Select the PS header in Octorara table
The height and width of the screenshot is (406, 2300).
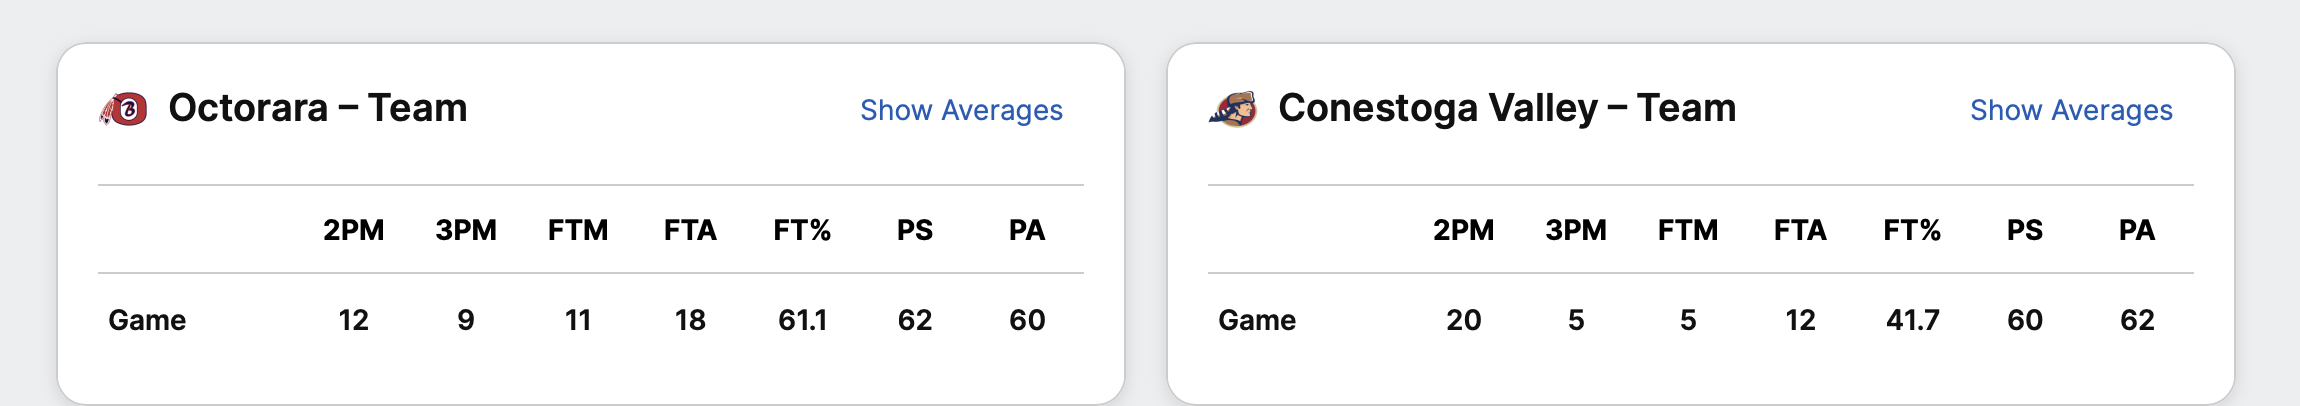pyautogui.click(x=915, y=231)
